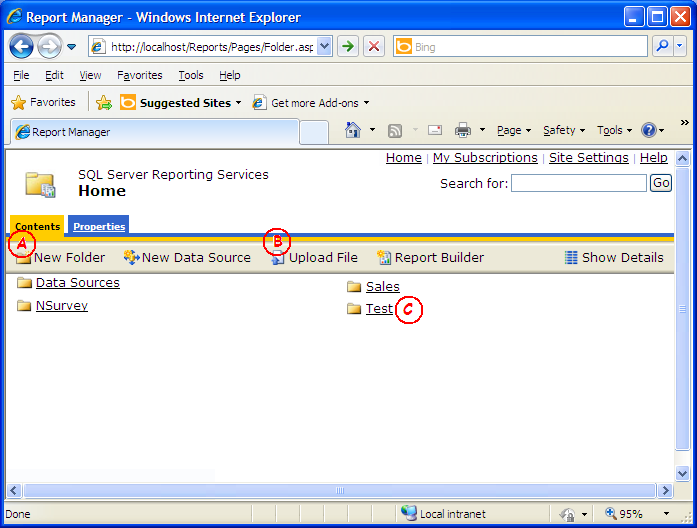Open Site Settings link
697x528 pixels.
tap(589, 157)
